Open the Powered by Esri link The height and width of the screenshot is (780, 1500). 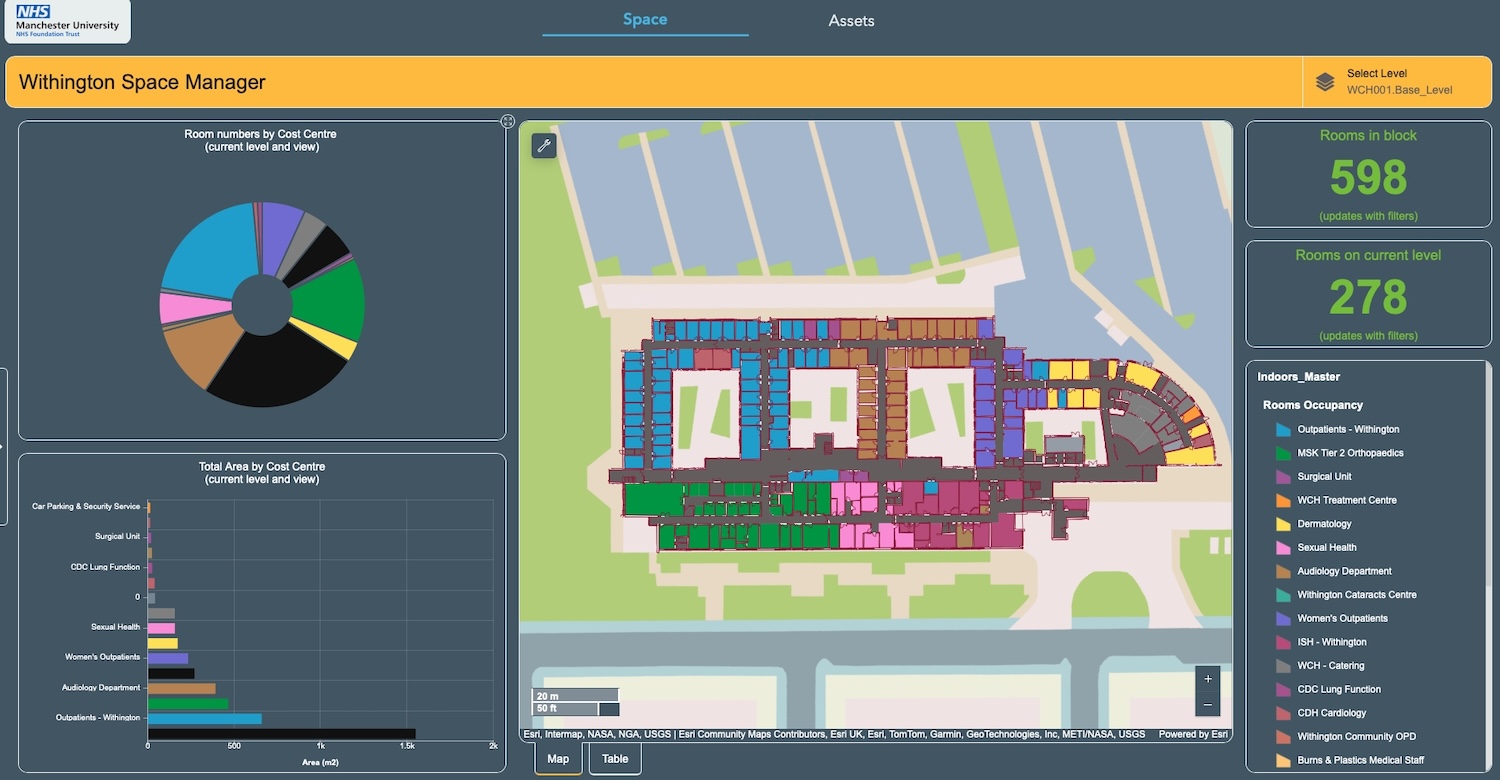tap(1192, 733)
